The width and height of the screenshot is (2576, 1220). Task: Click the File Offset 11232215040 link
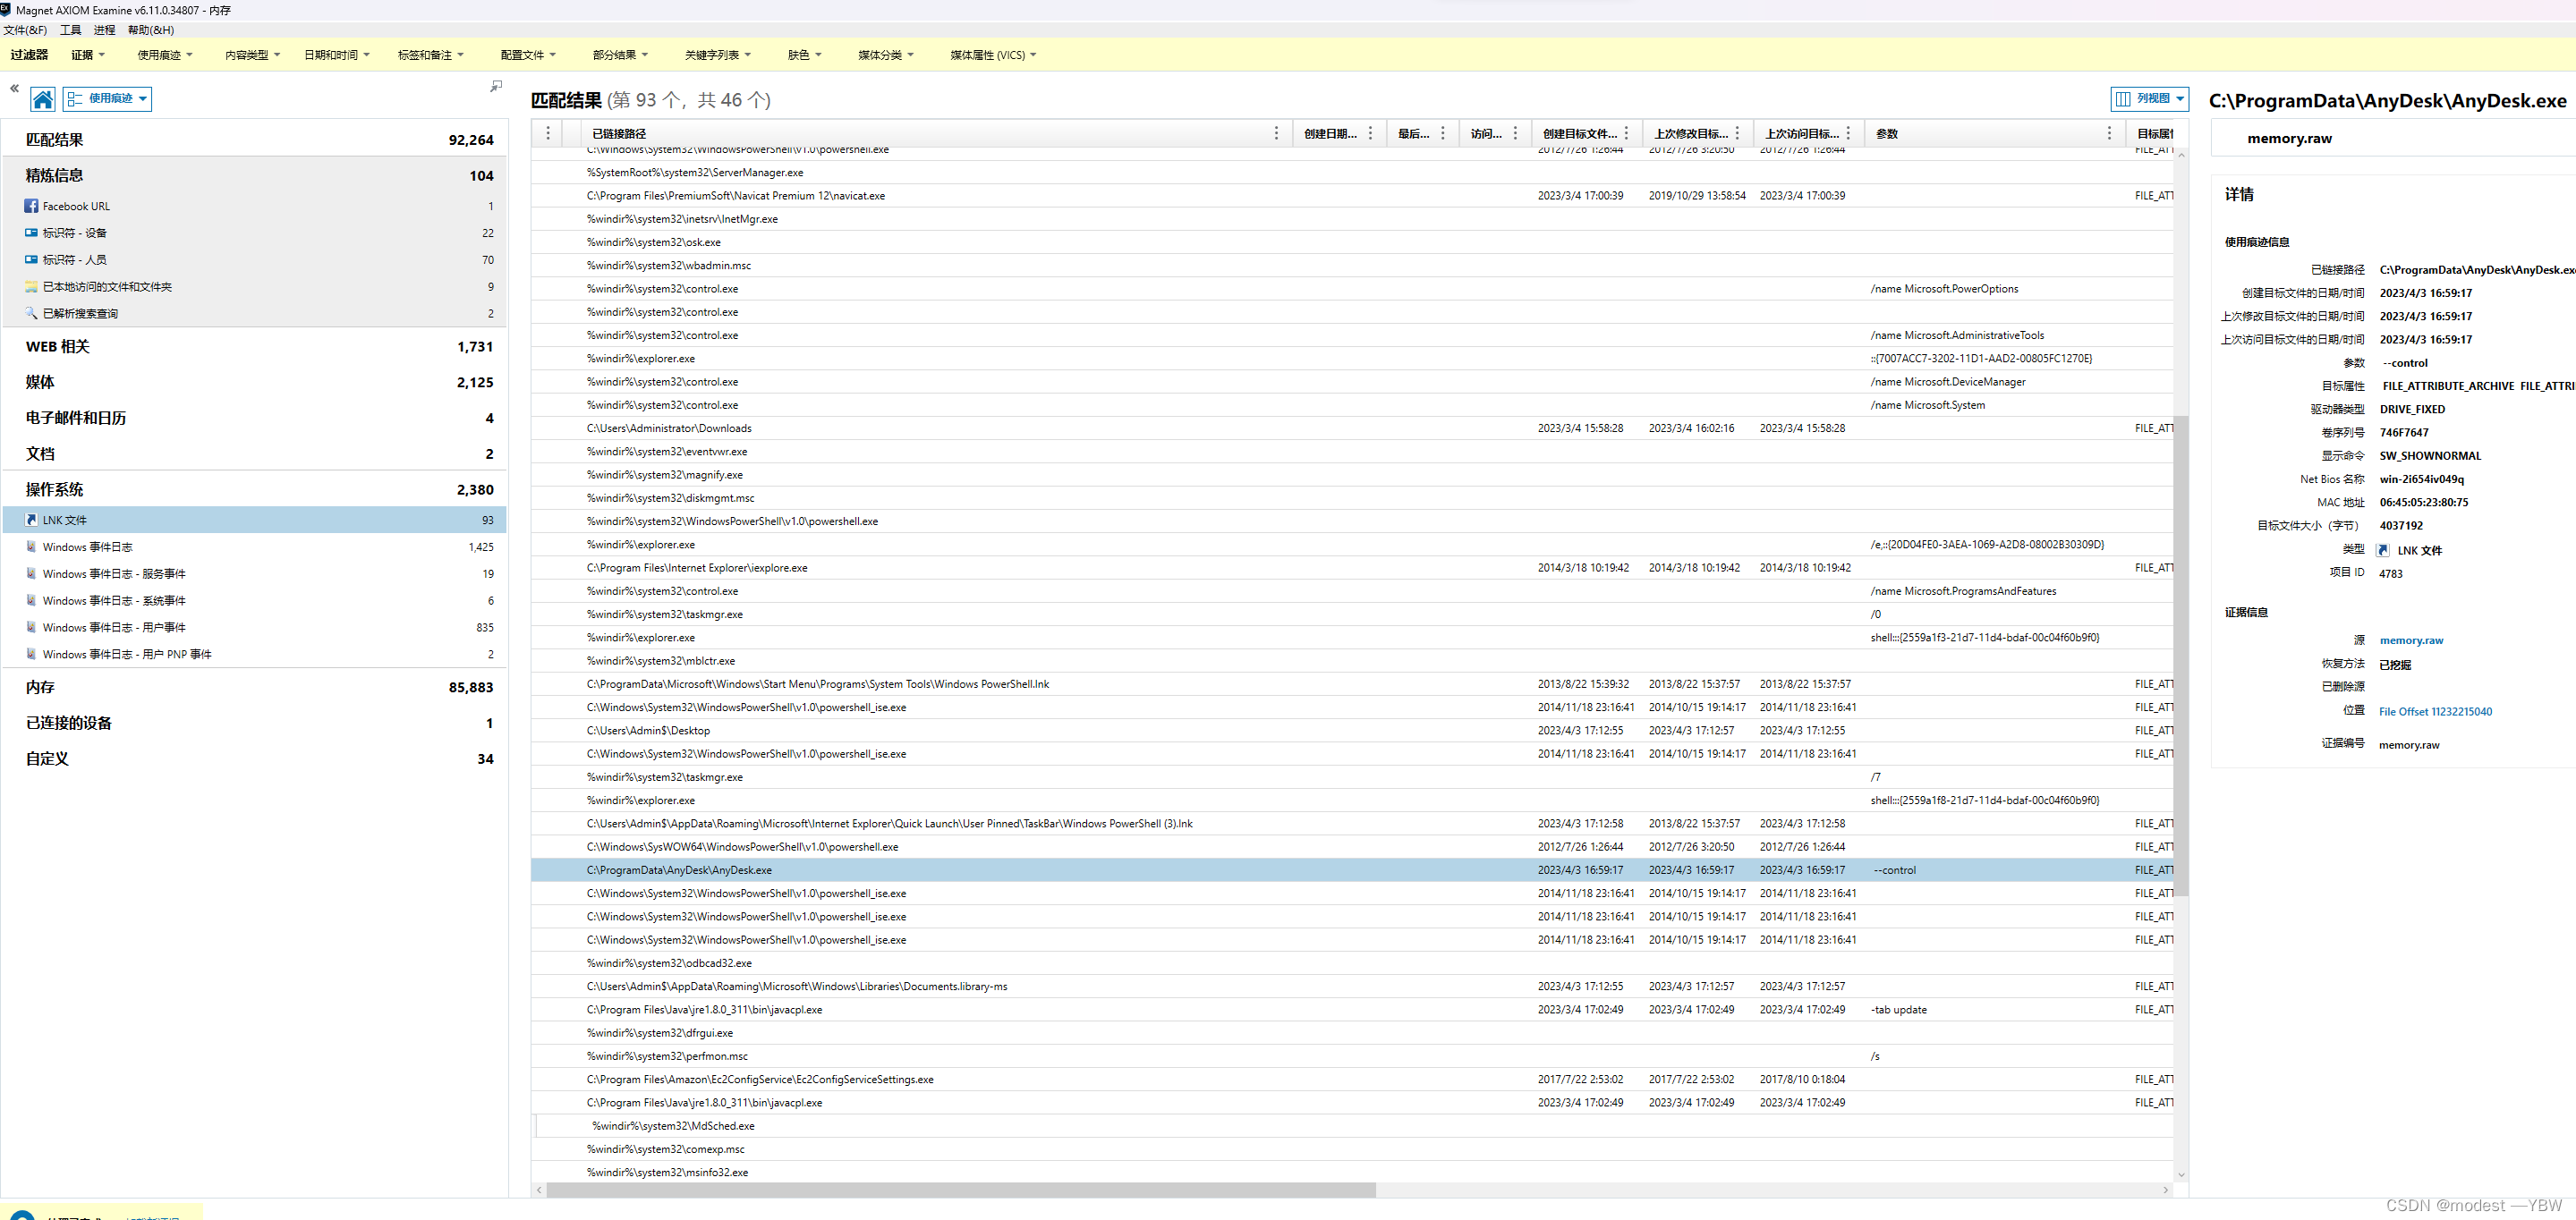(2434, 712)
